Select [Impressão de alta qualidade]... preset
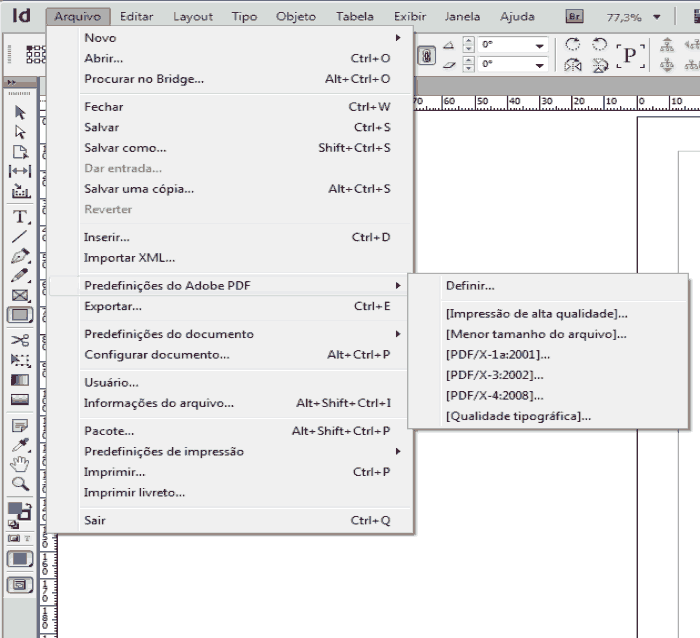This screenshot has height=638, width=700. tap(548, 314)
